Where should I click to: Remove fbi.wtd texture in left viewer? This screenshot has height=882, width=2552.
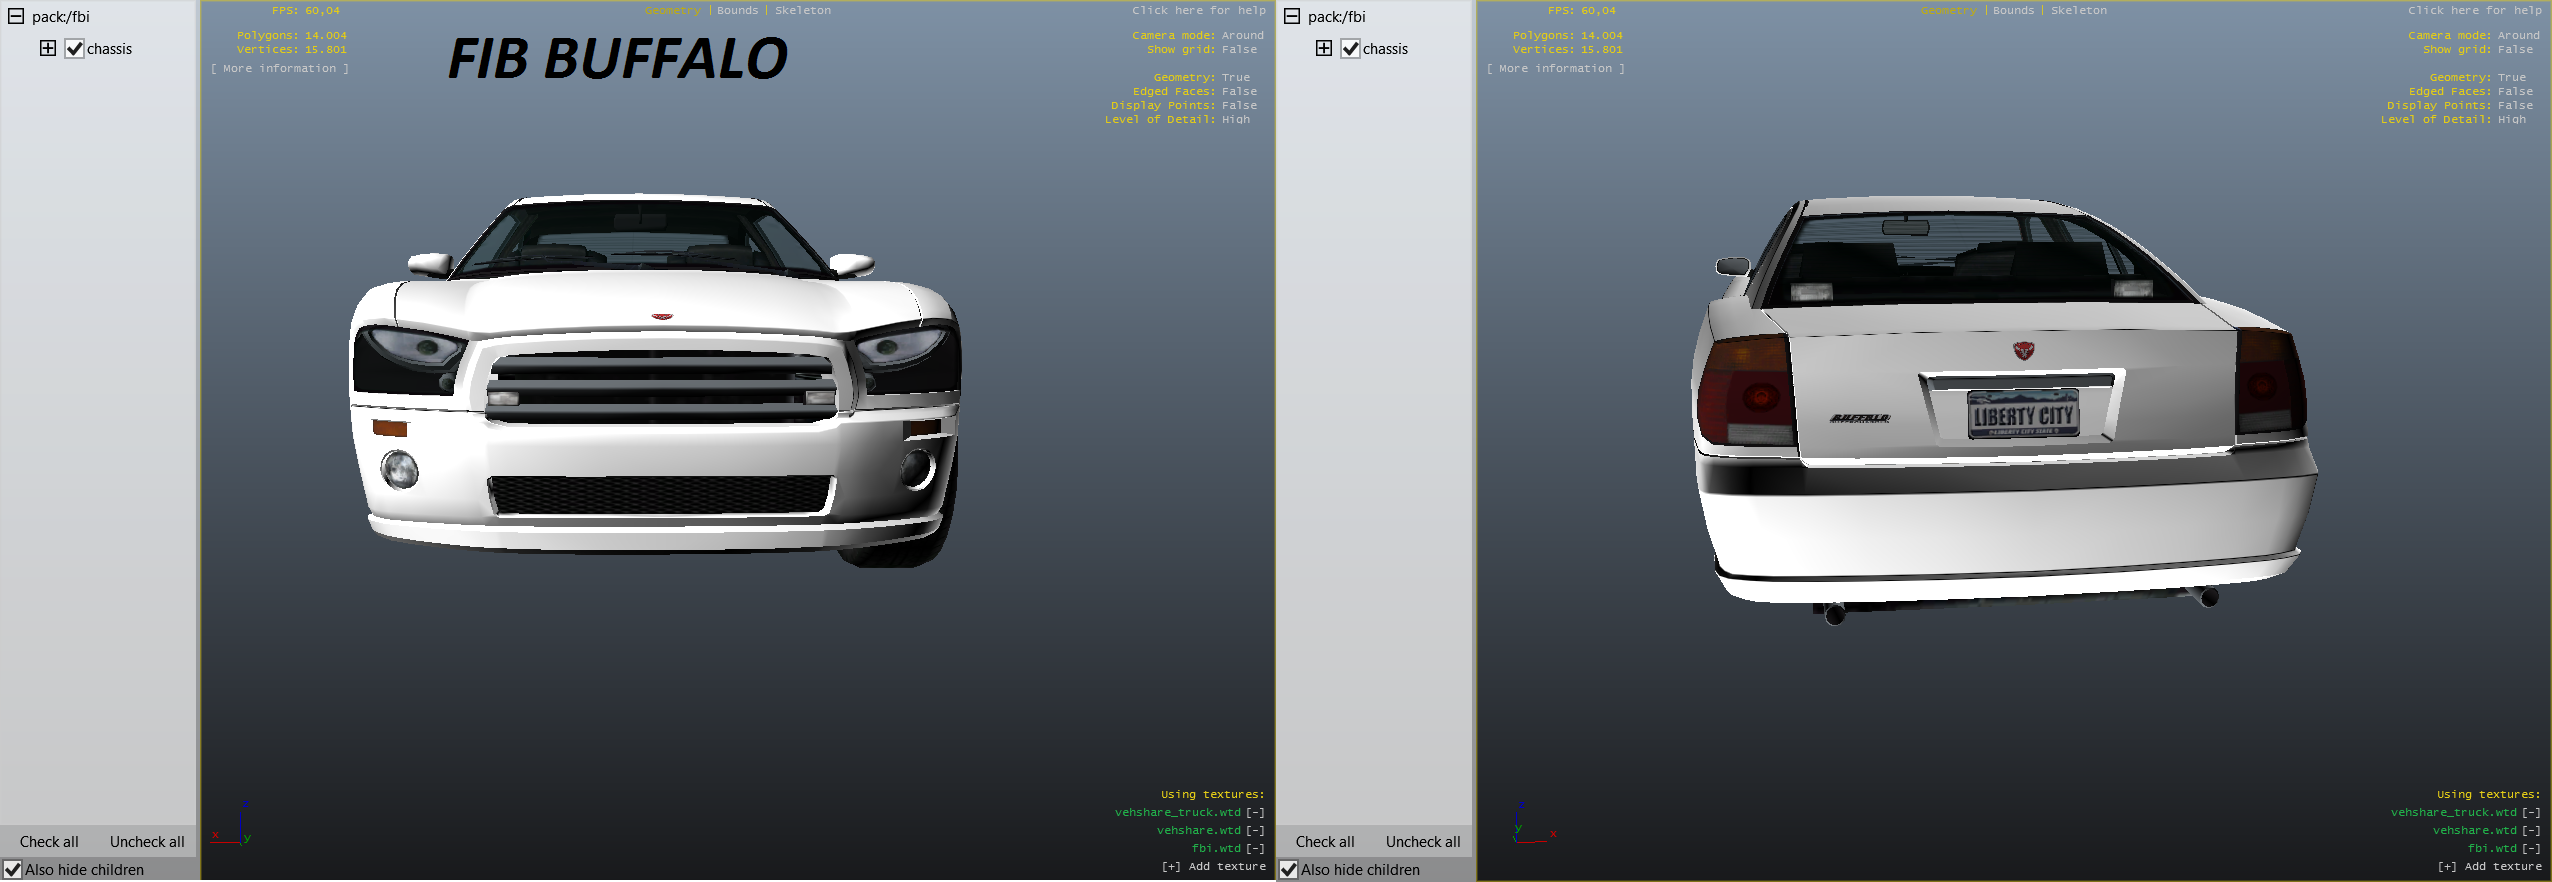1256,848
